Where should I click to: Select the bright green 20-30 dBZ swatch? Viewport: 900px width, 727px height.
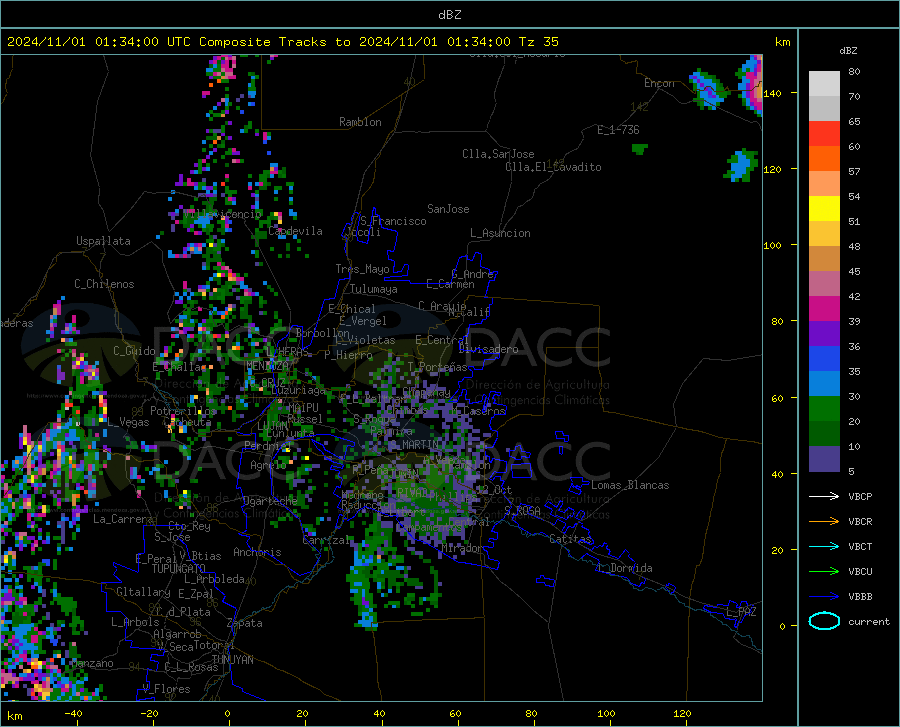824,409
